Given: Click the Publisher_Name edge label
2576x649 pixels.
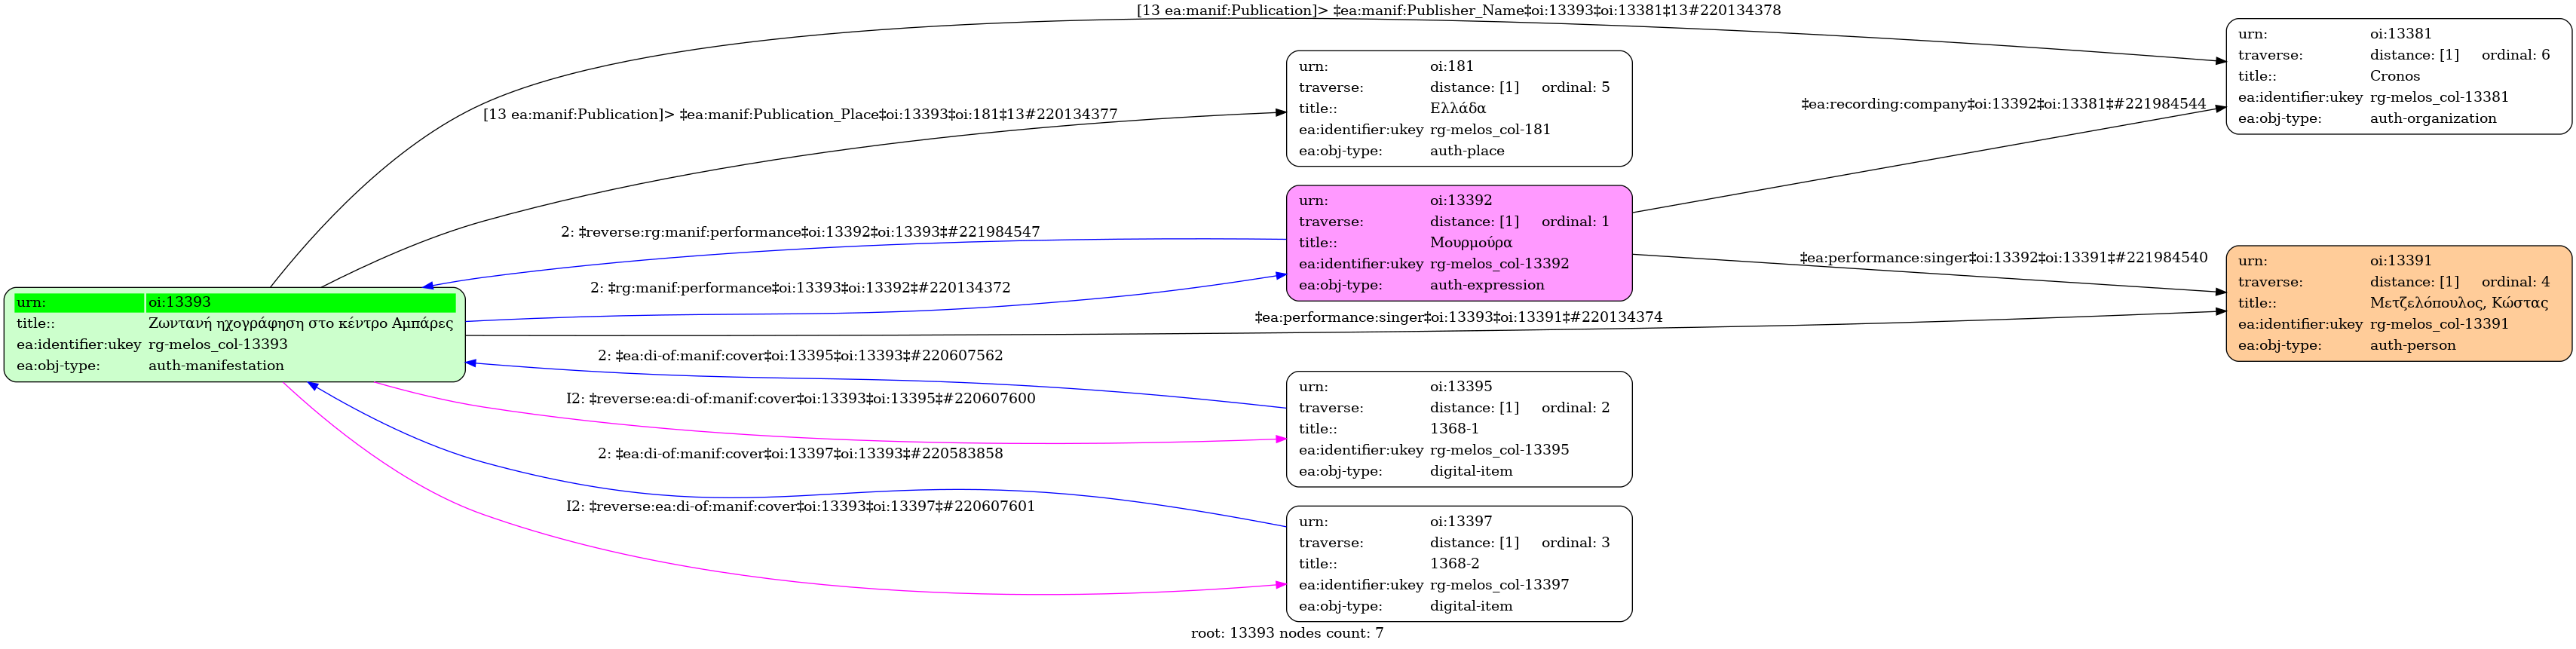Looking at the screenshot, I should (1458, 11).
